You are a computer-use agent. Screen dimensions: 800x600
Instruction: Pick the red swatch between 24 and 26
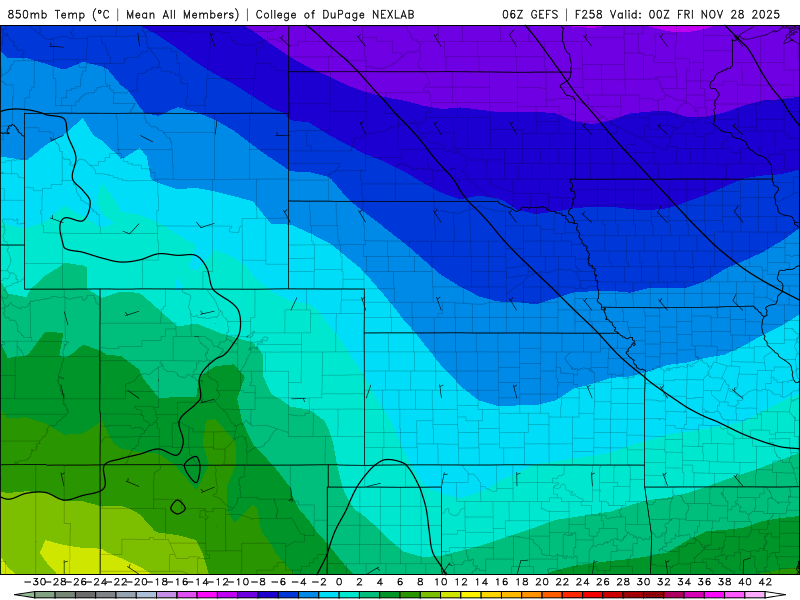592,595
